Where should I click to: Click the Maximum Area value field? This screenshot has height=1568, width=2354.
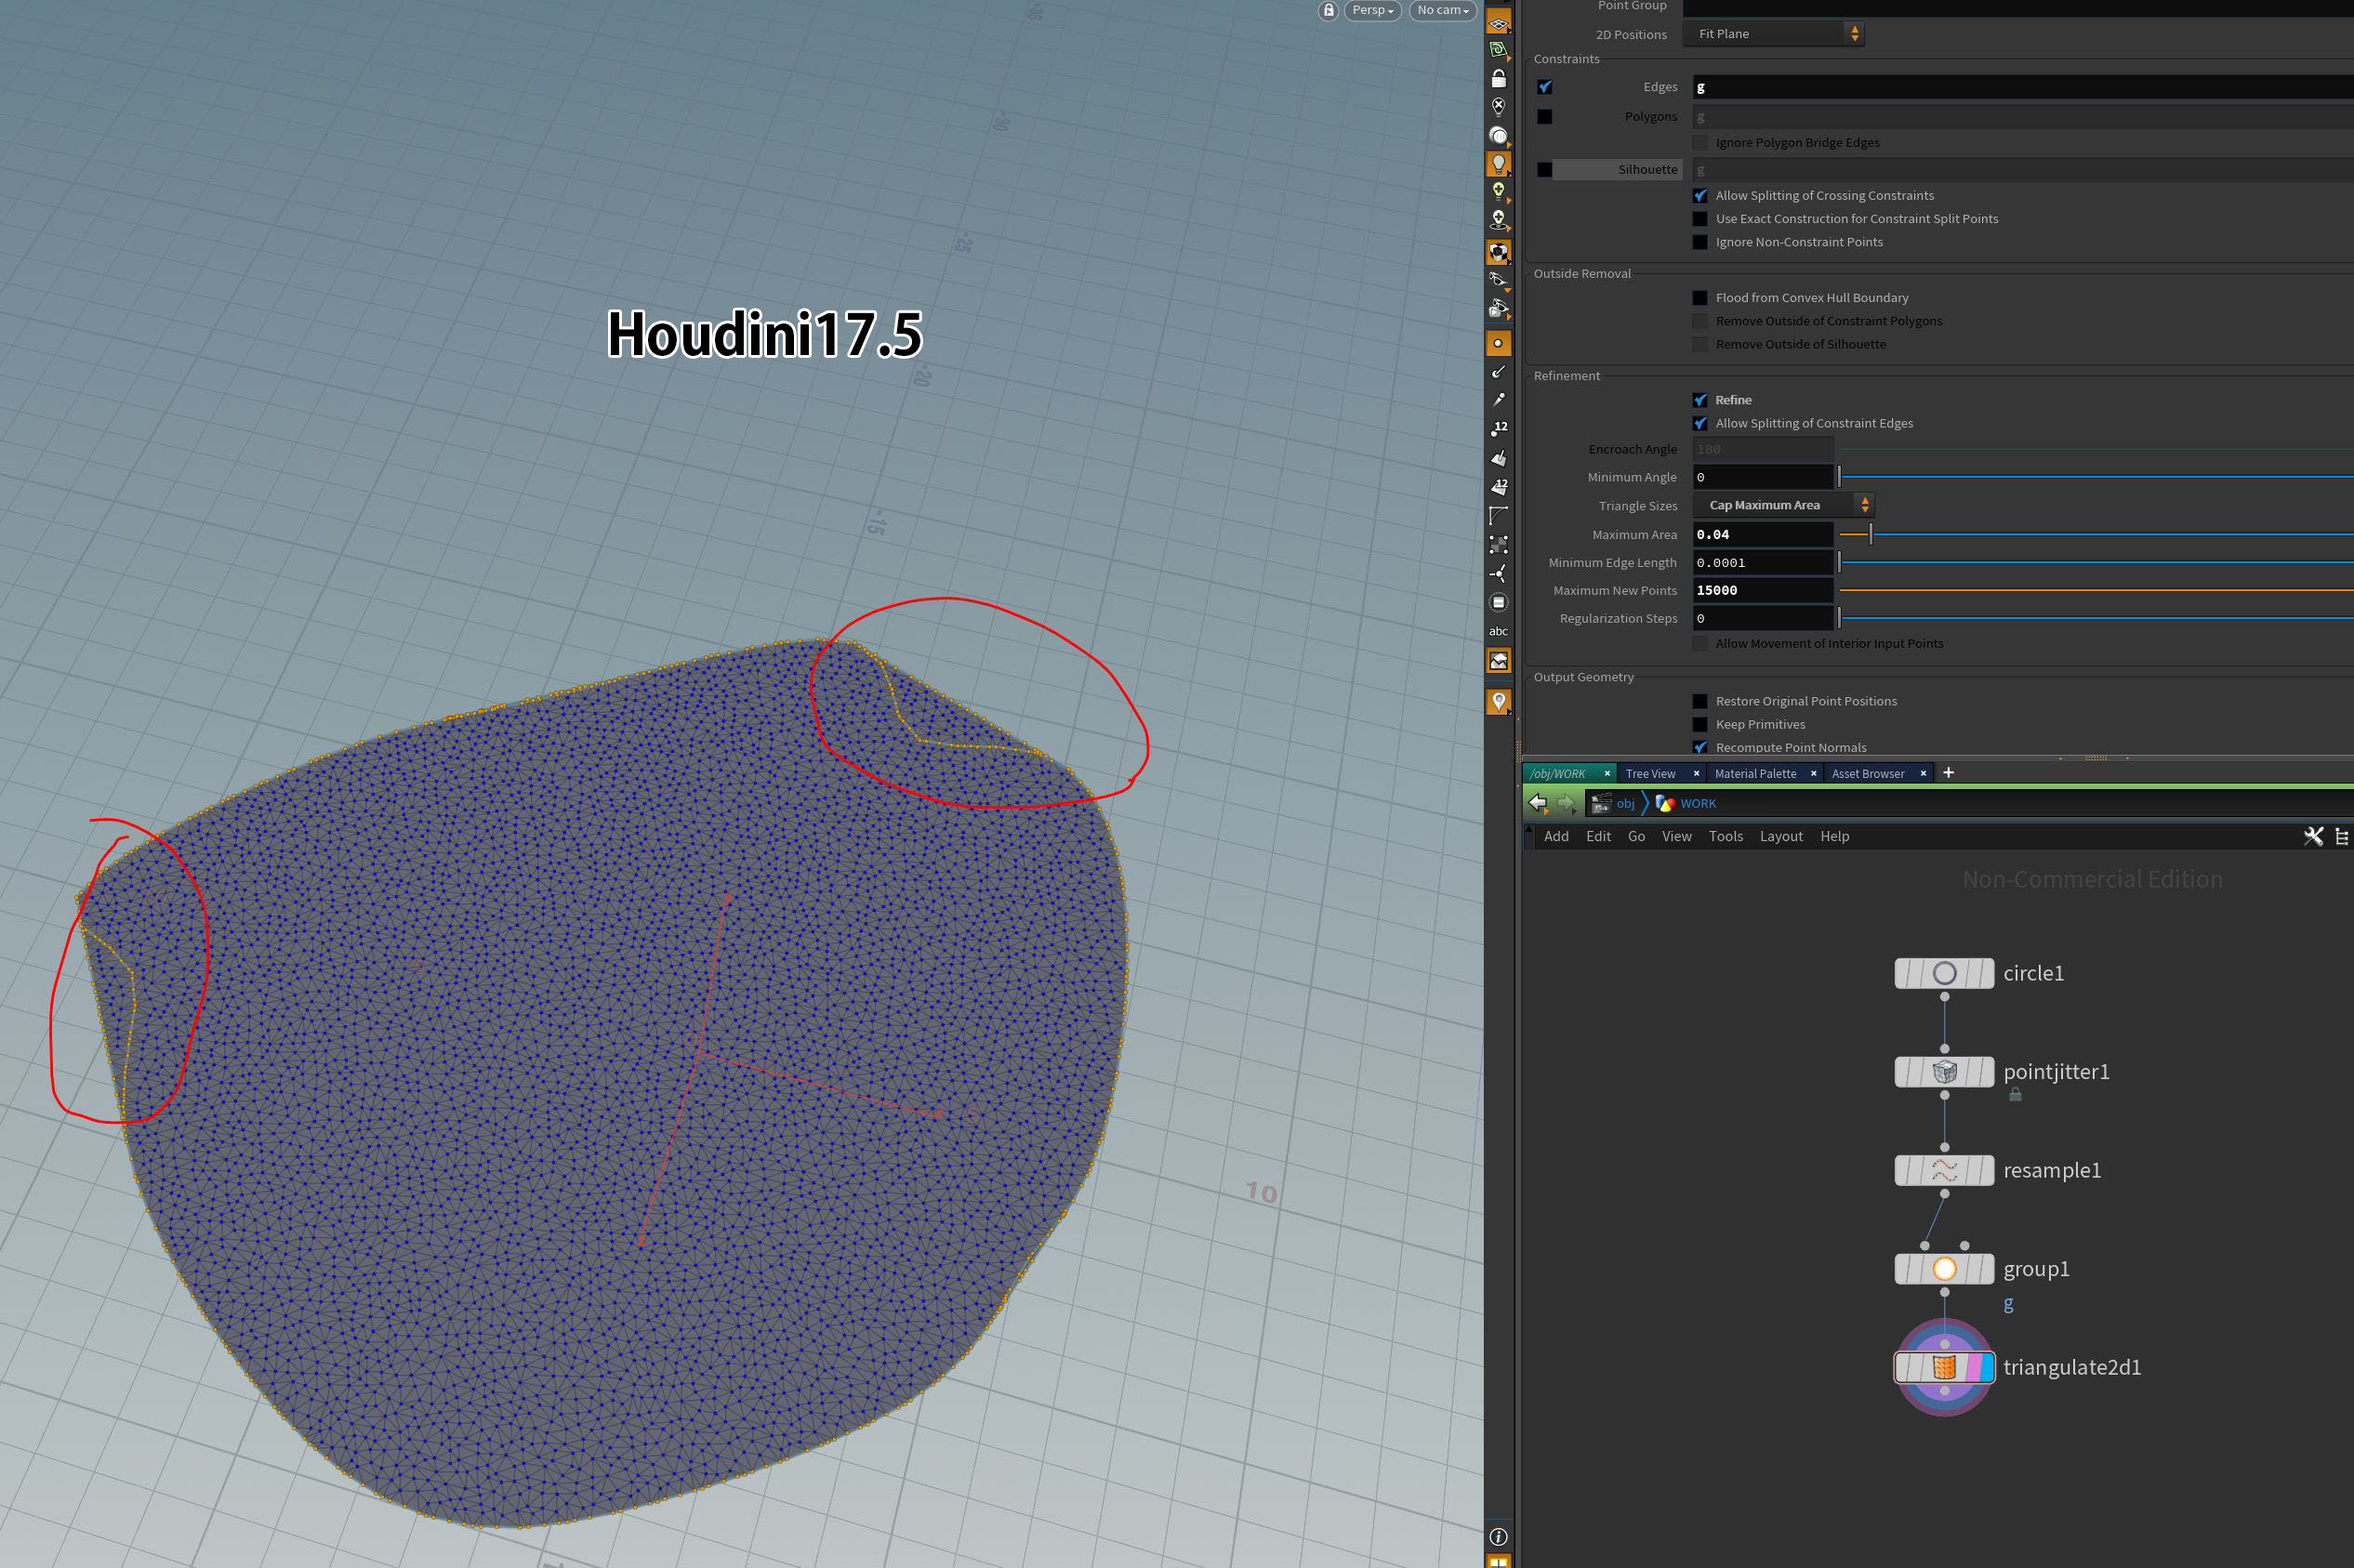click(1763, 534)
